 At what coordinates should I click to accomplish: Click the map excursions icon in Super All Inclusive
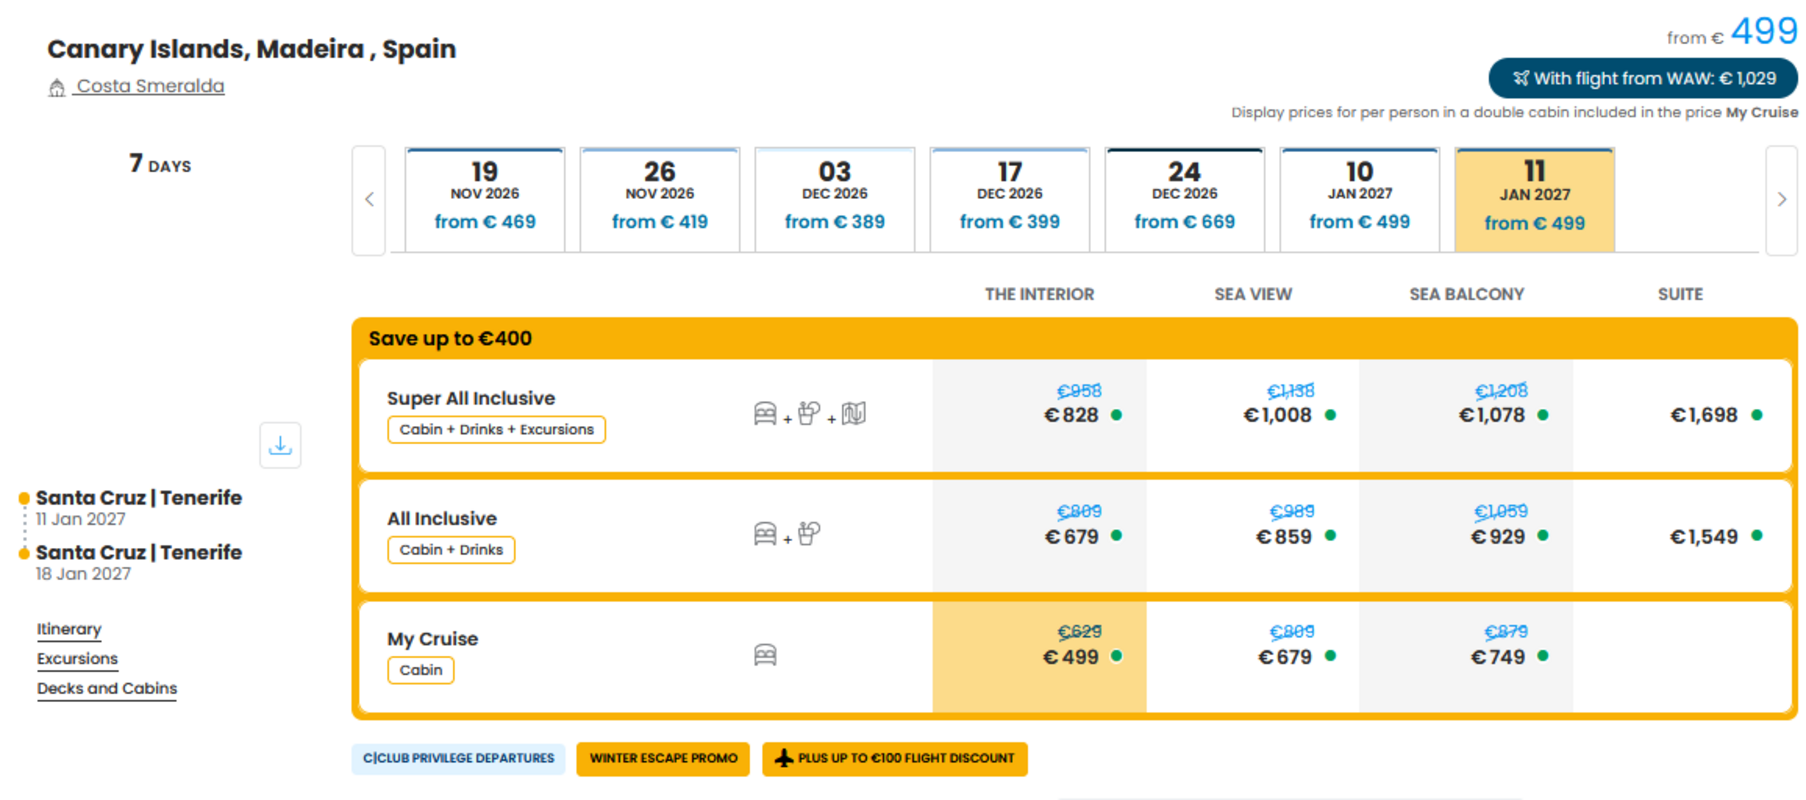click(x=853, y=413)
